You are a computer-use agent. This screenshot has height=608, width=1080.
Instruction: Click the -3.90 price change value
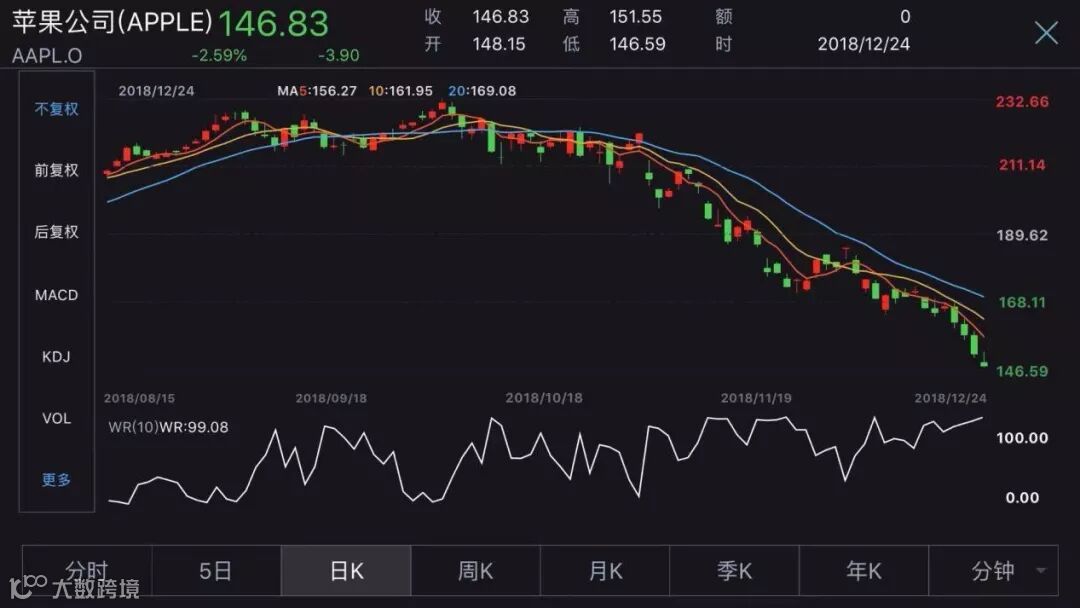pyautogui.click(x=338, y=55)
